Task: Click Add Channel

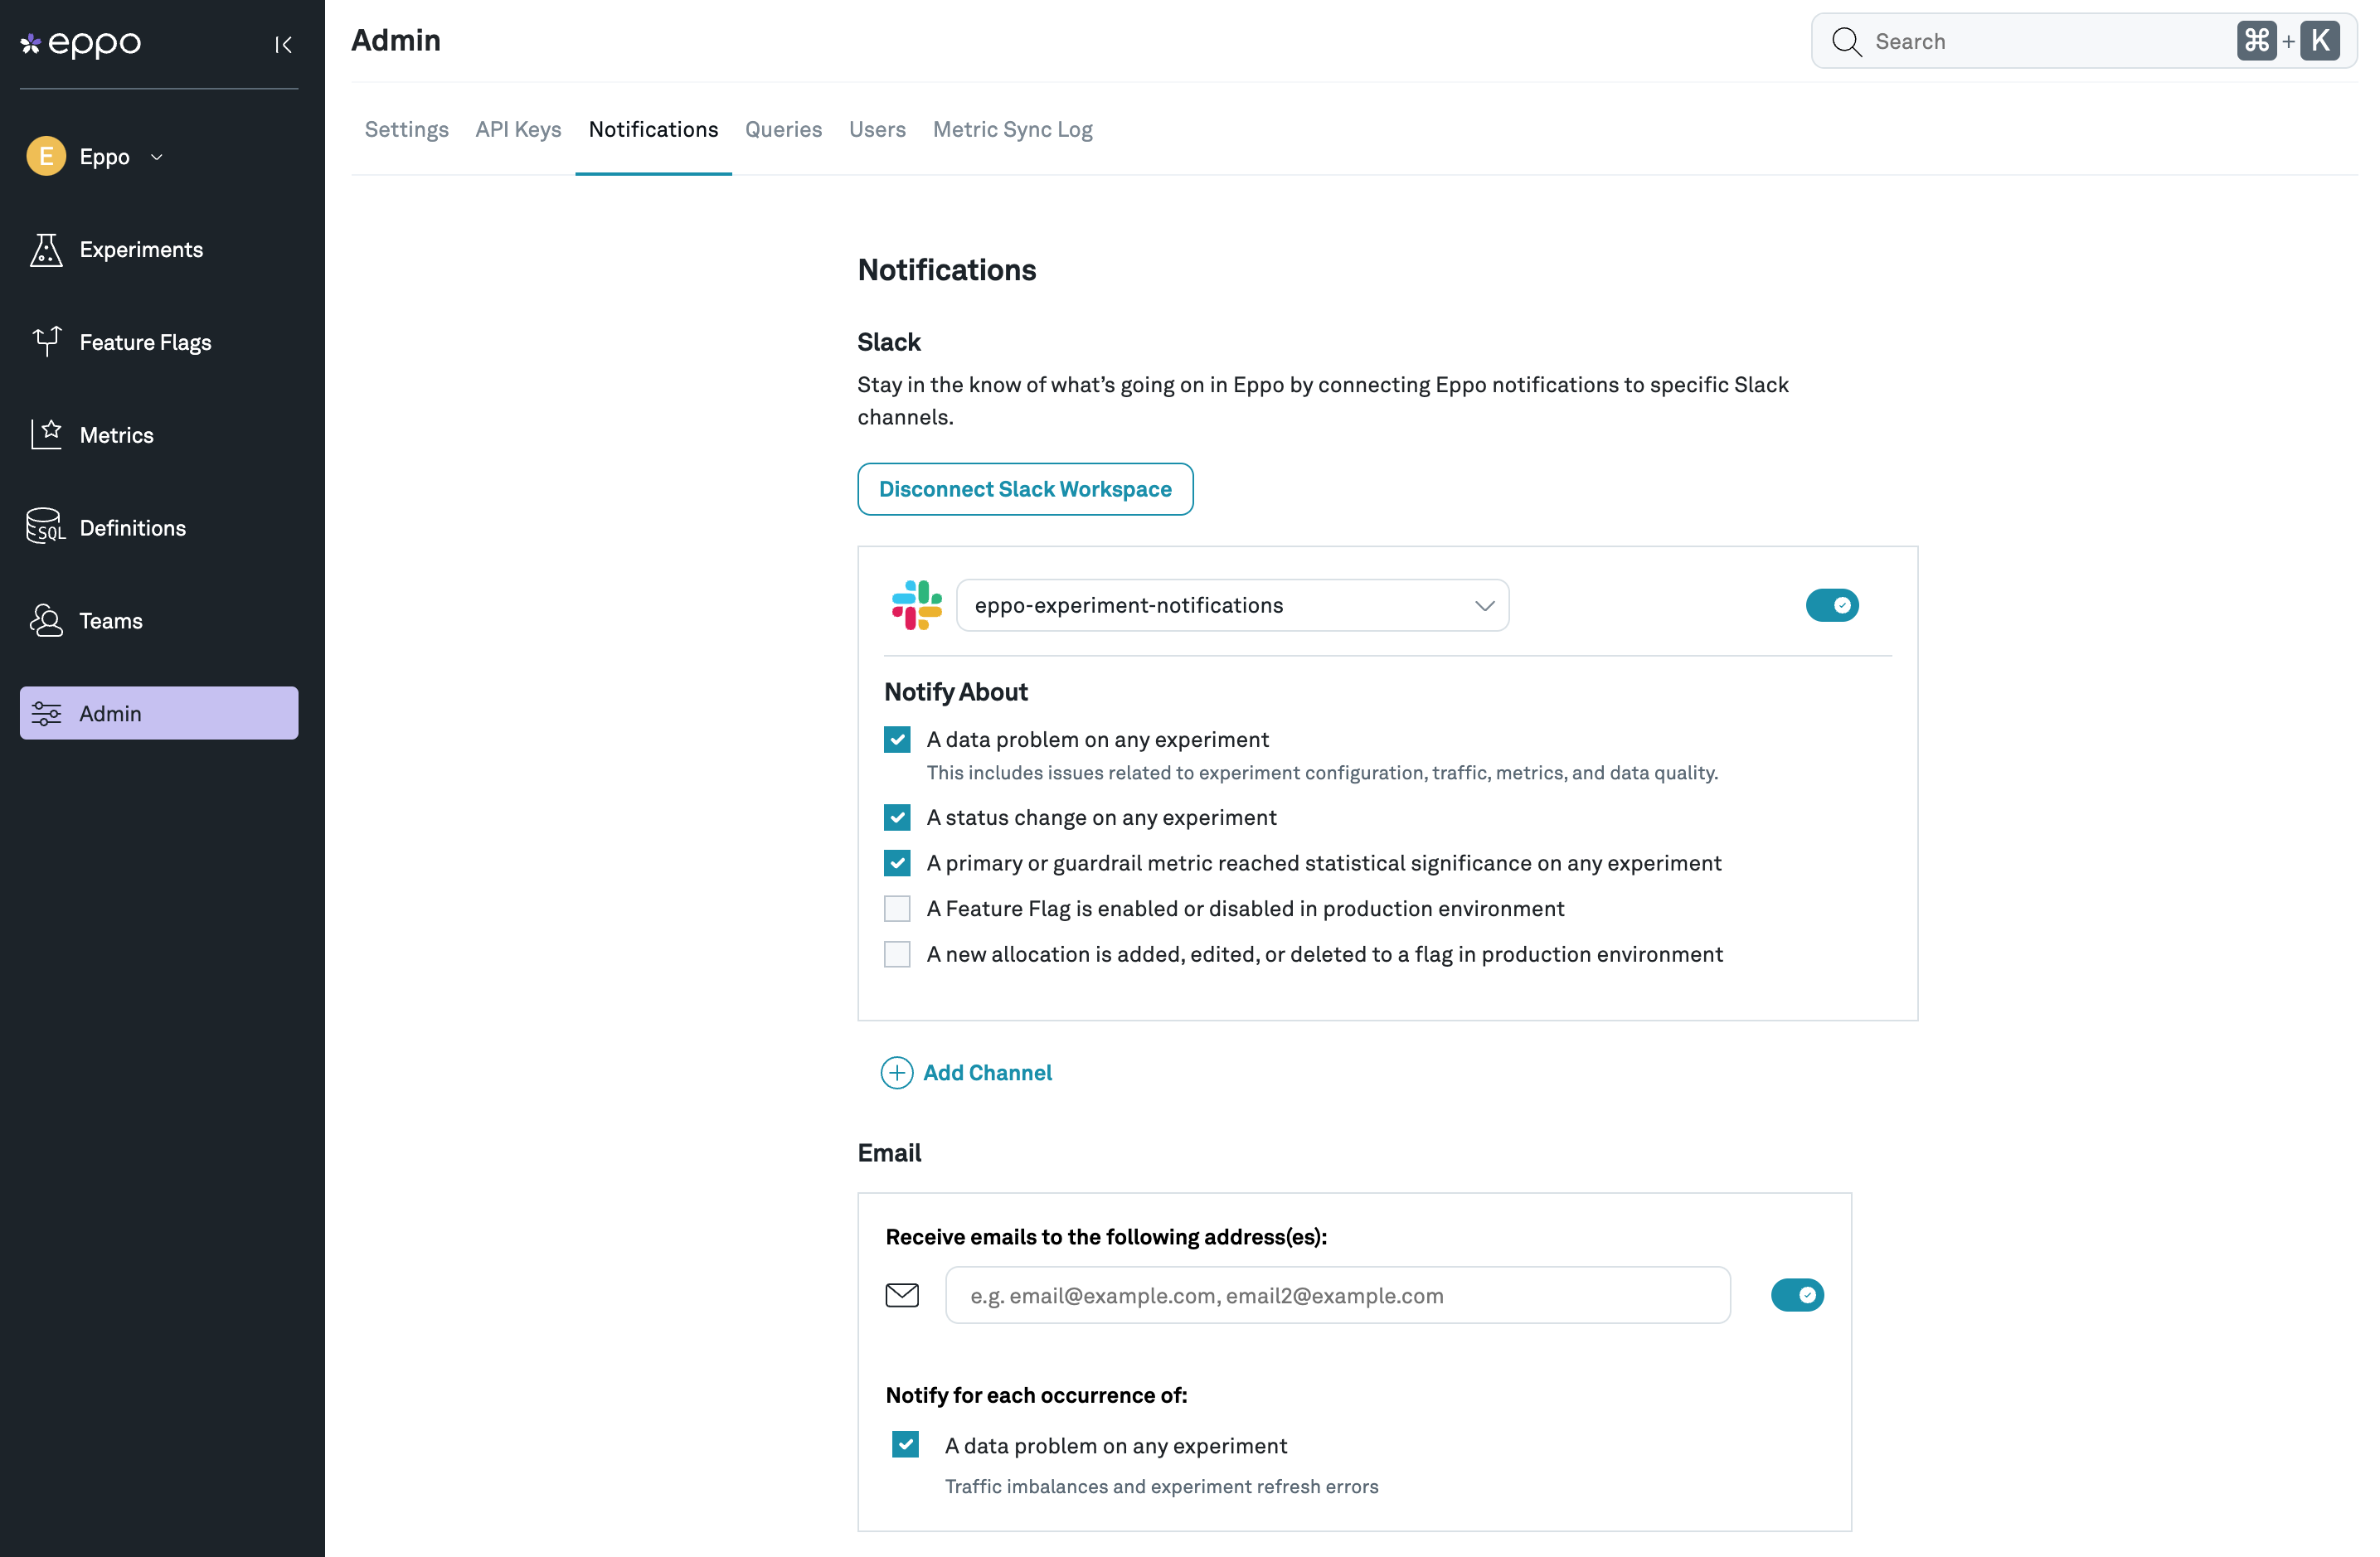Action: (x=966, y=1072)
